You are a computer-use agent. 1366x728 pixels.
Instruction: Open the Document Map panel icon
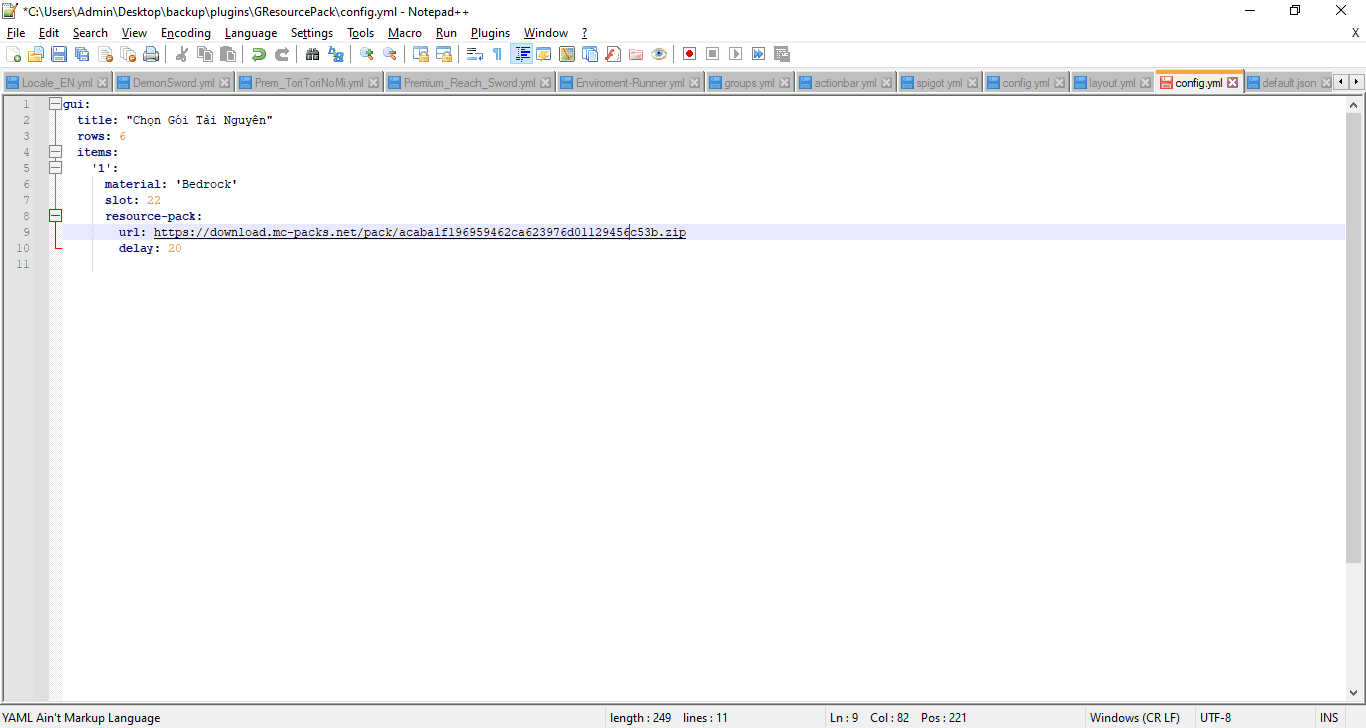click(x=567, y=54)
